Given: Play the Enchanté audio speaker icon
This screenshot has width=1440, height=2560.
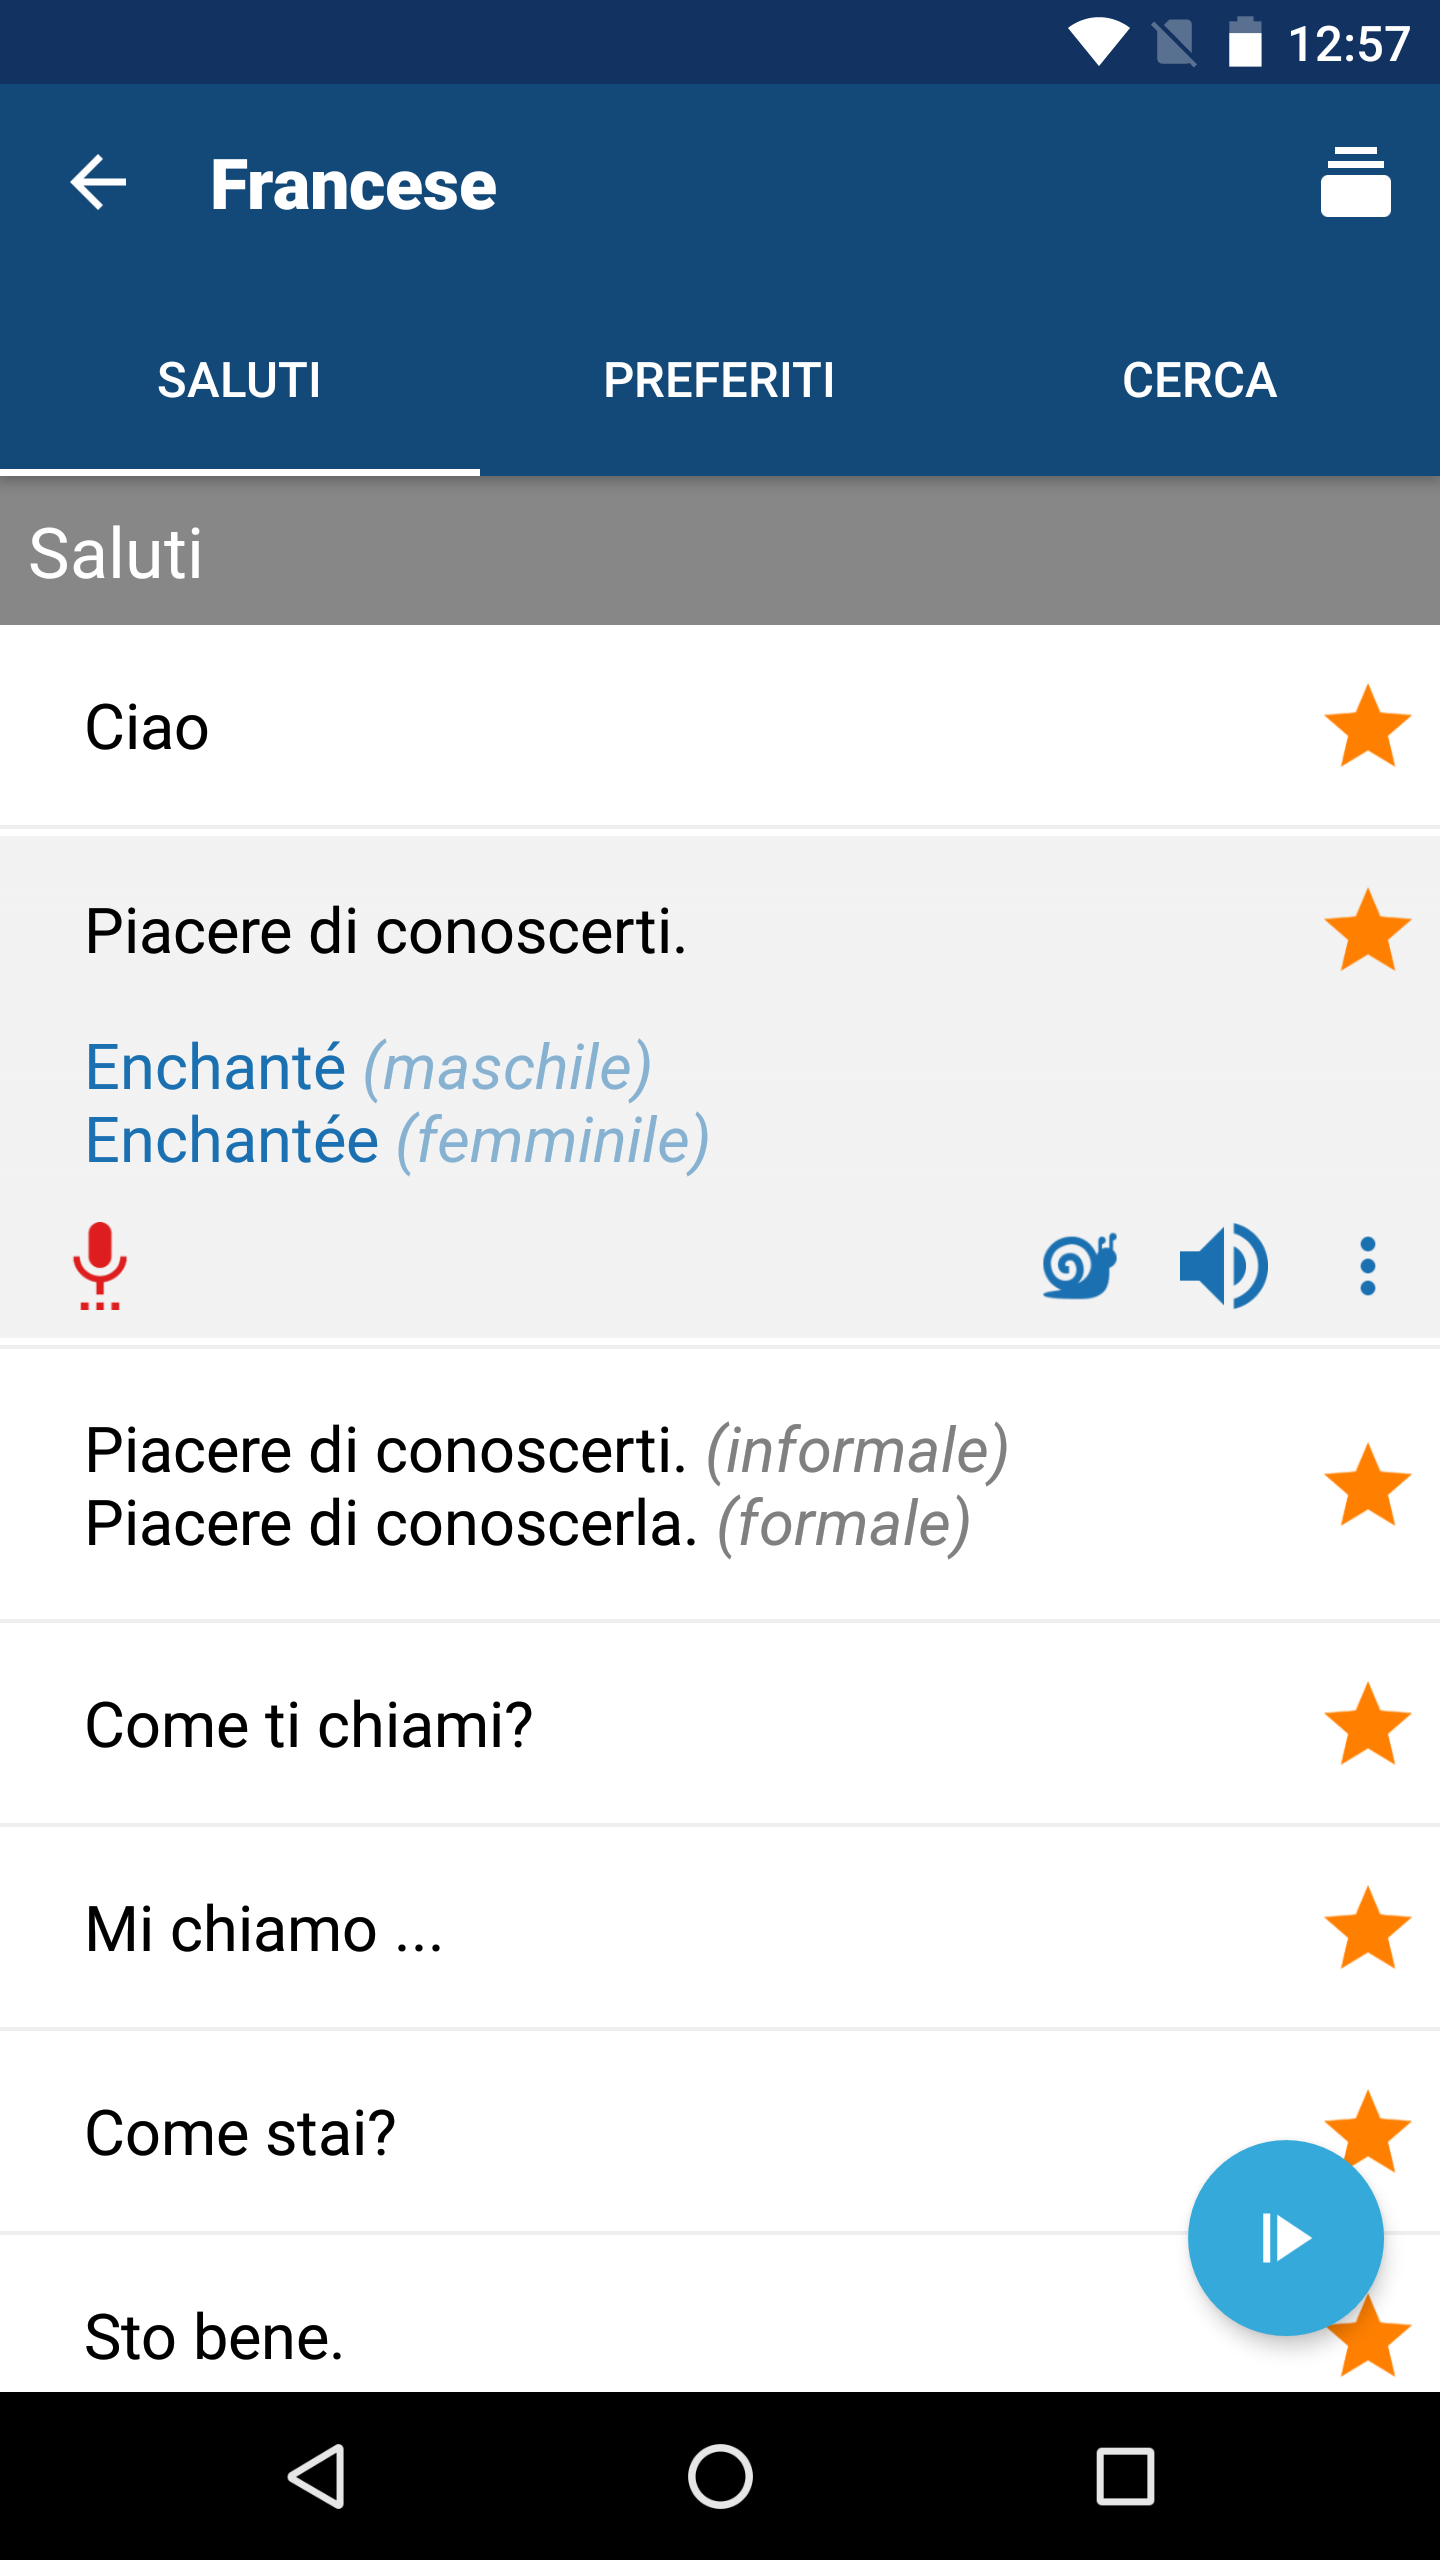Looking at the screenshot, I should (x=1223, y=1265).
